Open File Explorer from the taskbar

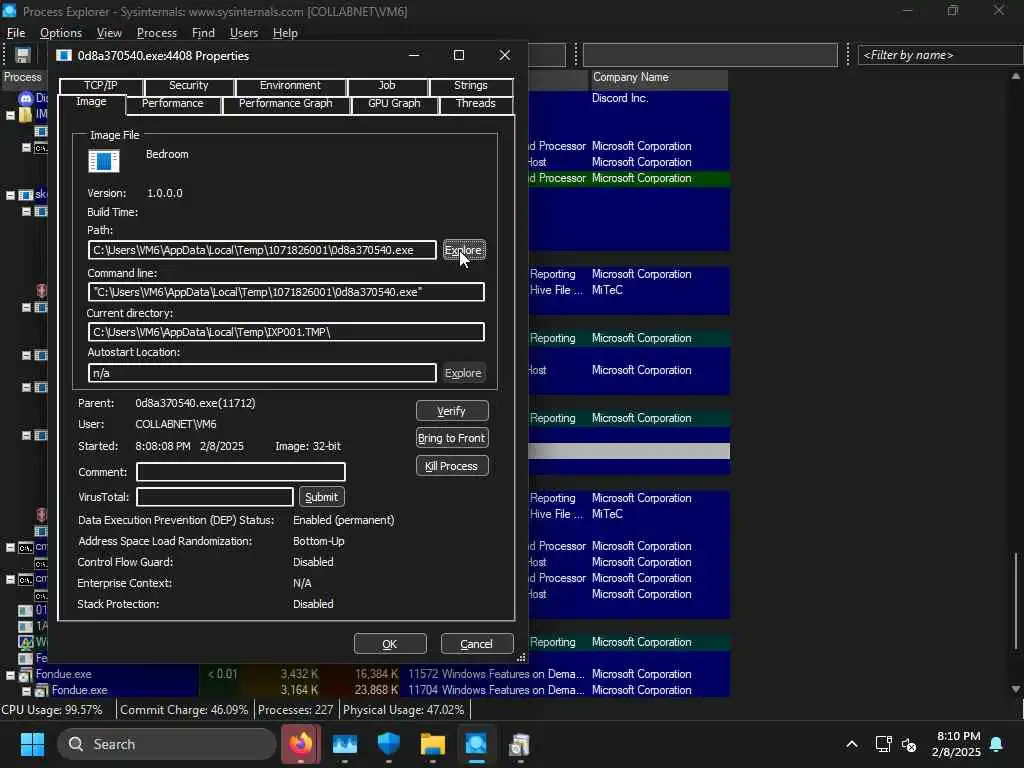432,744
